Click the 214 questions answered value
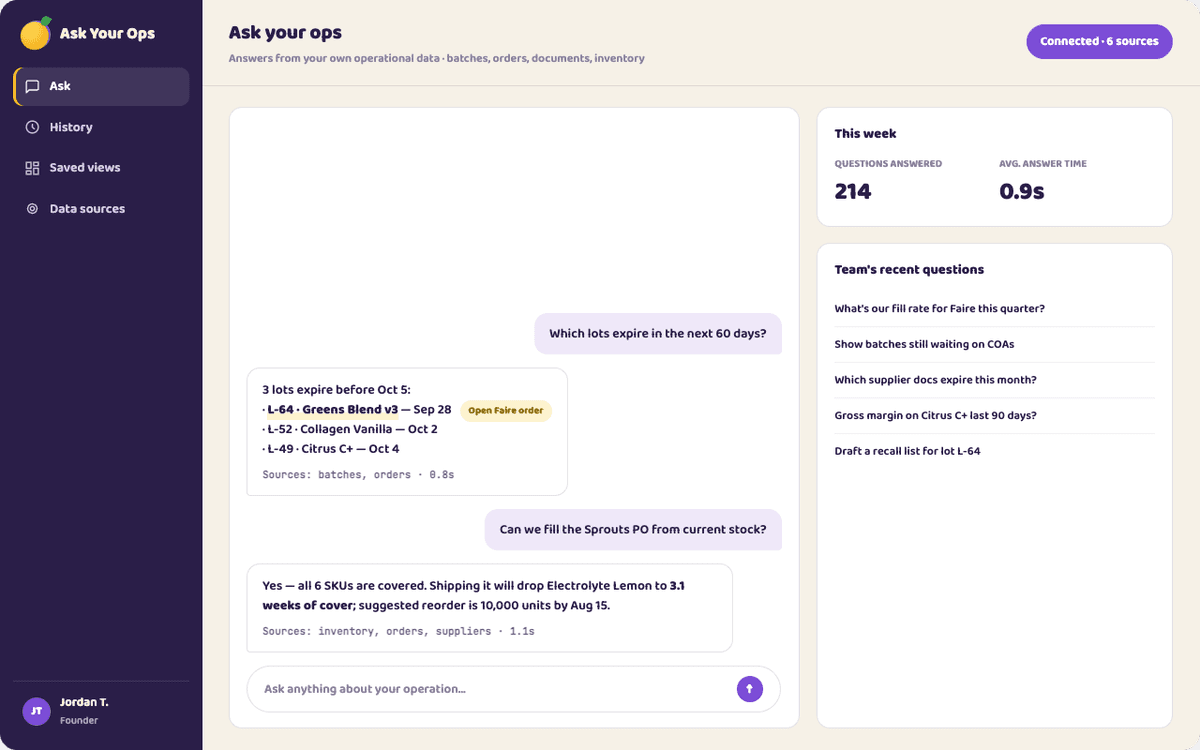Screen dimensions: 1200x750 click(x=853, y=191)
